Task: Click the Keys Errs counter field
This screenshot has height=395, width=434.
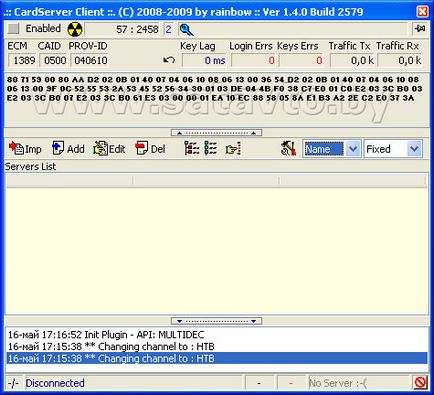Action: (301, 60)
